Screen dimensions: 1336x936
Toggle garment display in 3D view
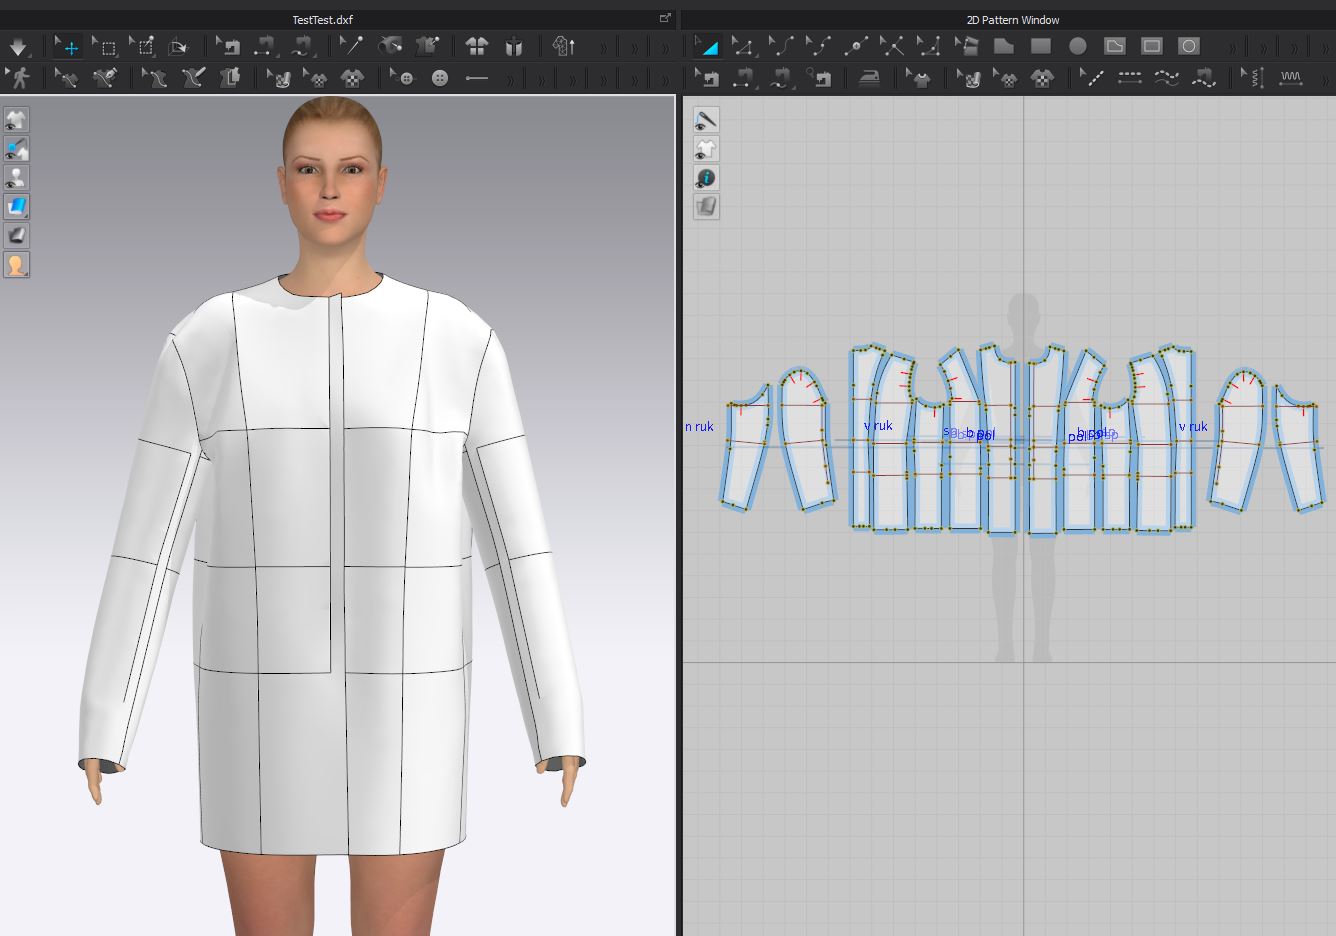click(16, 120)
